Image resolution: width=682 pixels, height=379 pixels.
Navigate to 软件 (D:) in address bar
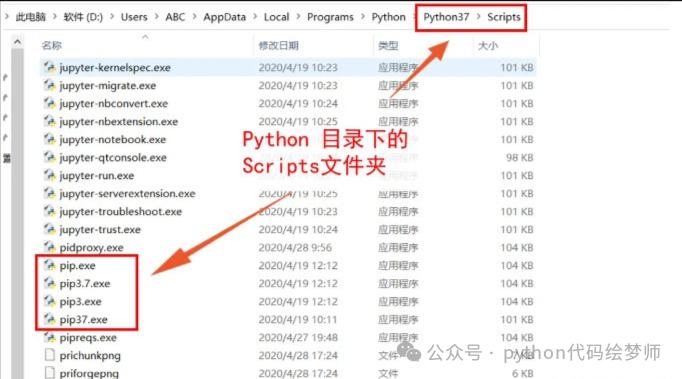(x=83, y=17)
